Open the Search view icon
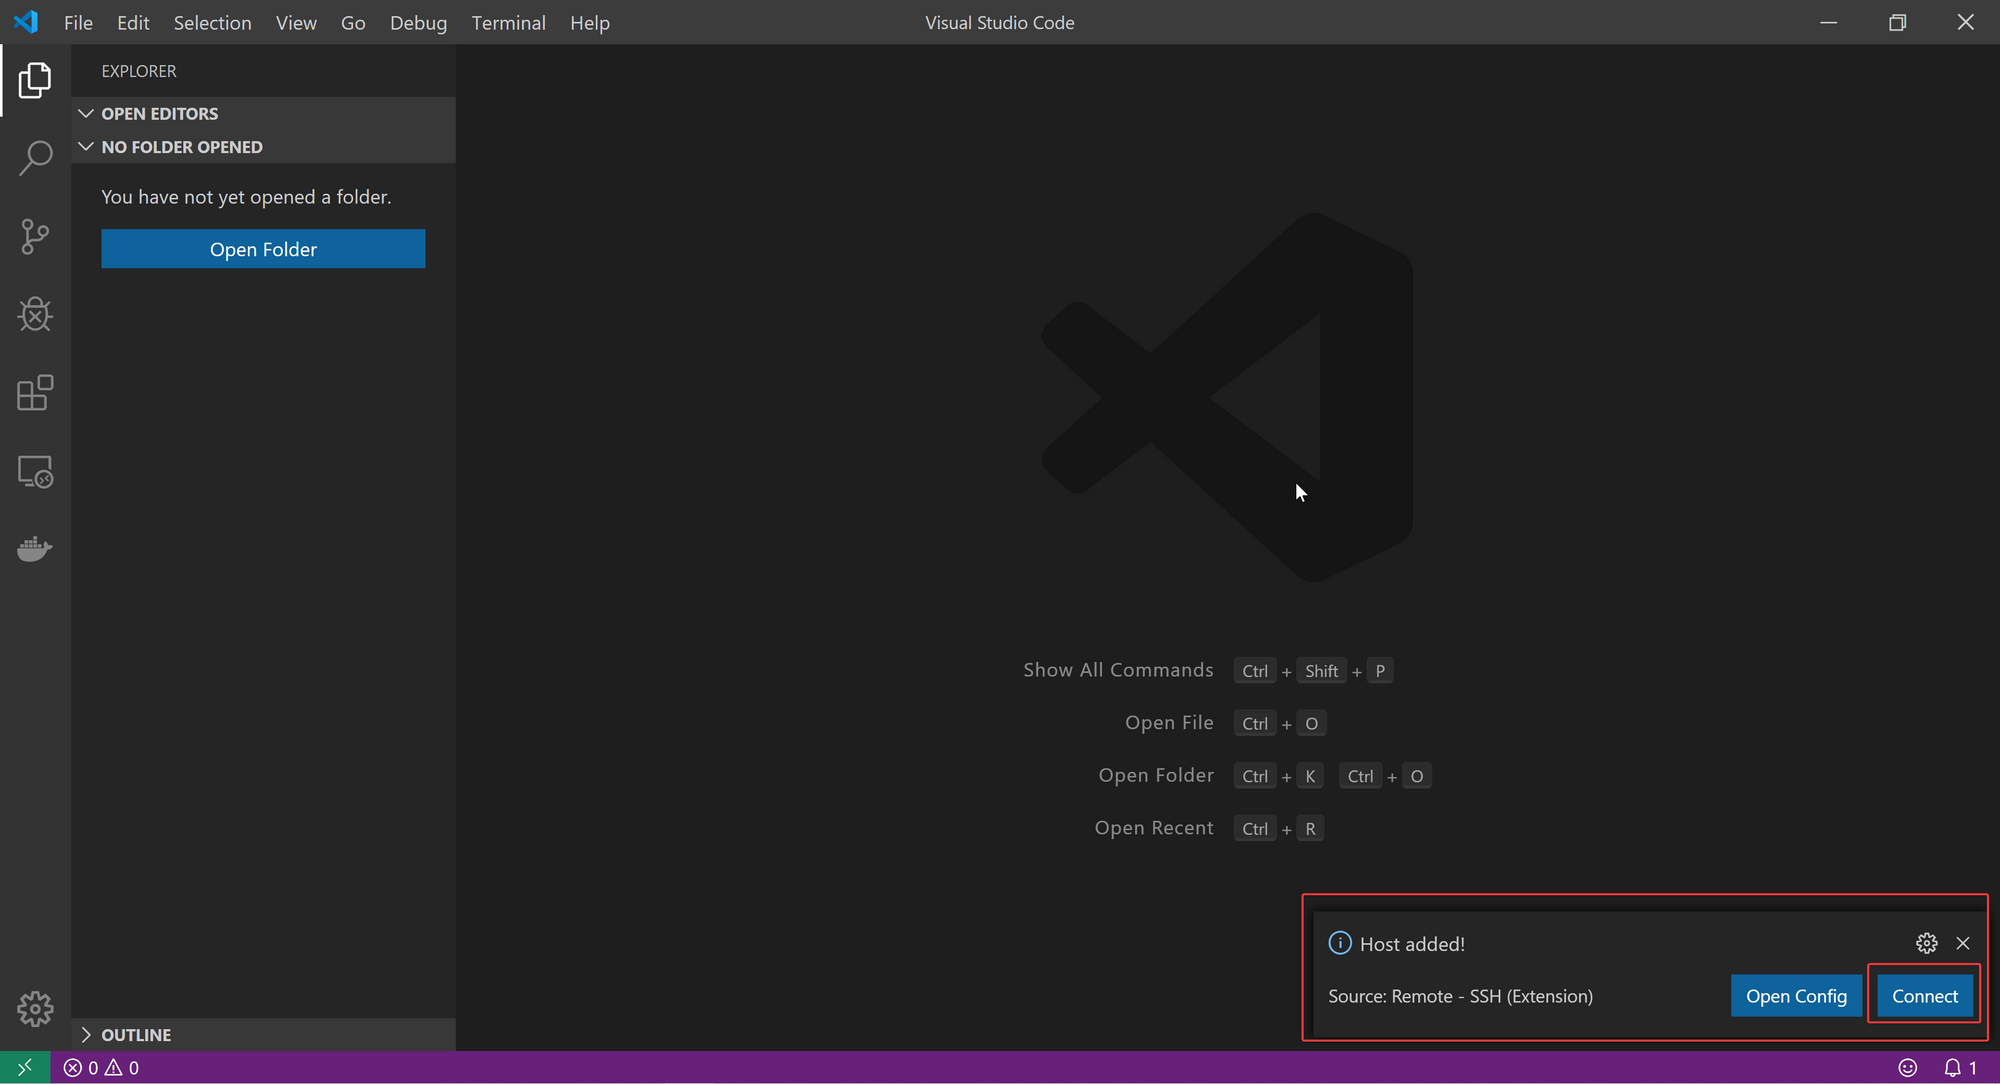2000x1084 pixels. click(35, 158)
